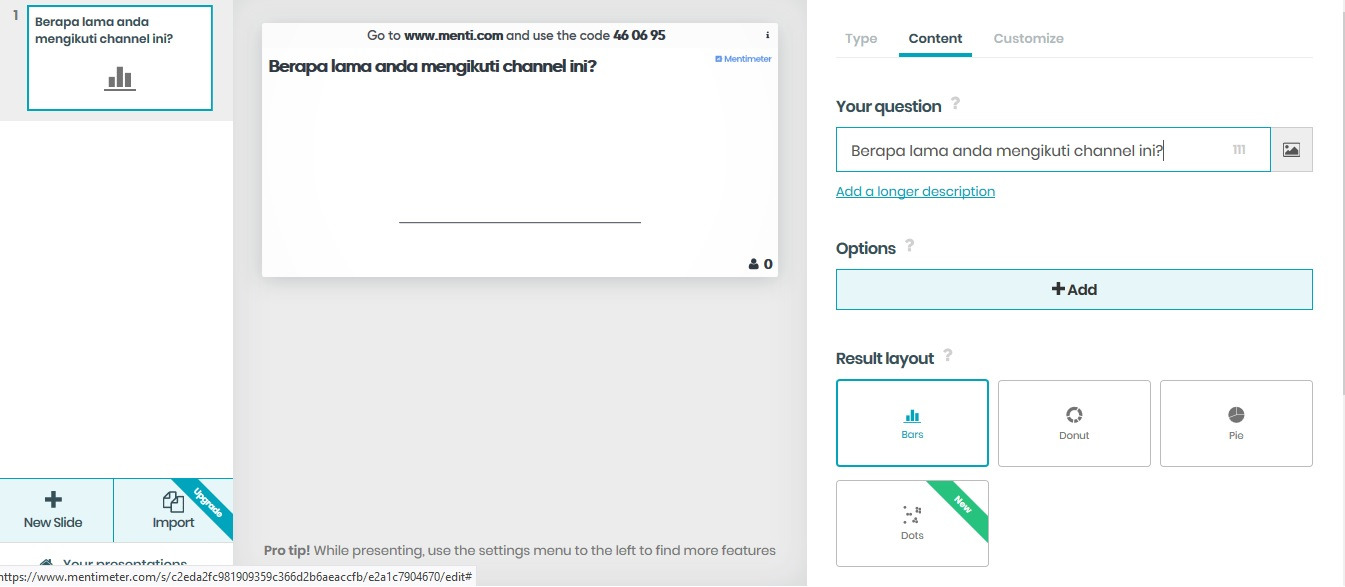This screenshot has height=587, width=1345.
Task: Switch to the Type tab
Action: [861, 39]
